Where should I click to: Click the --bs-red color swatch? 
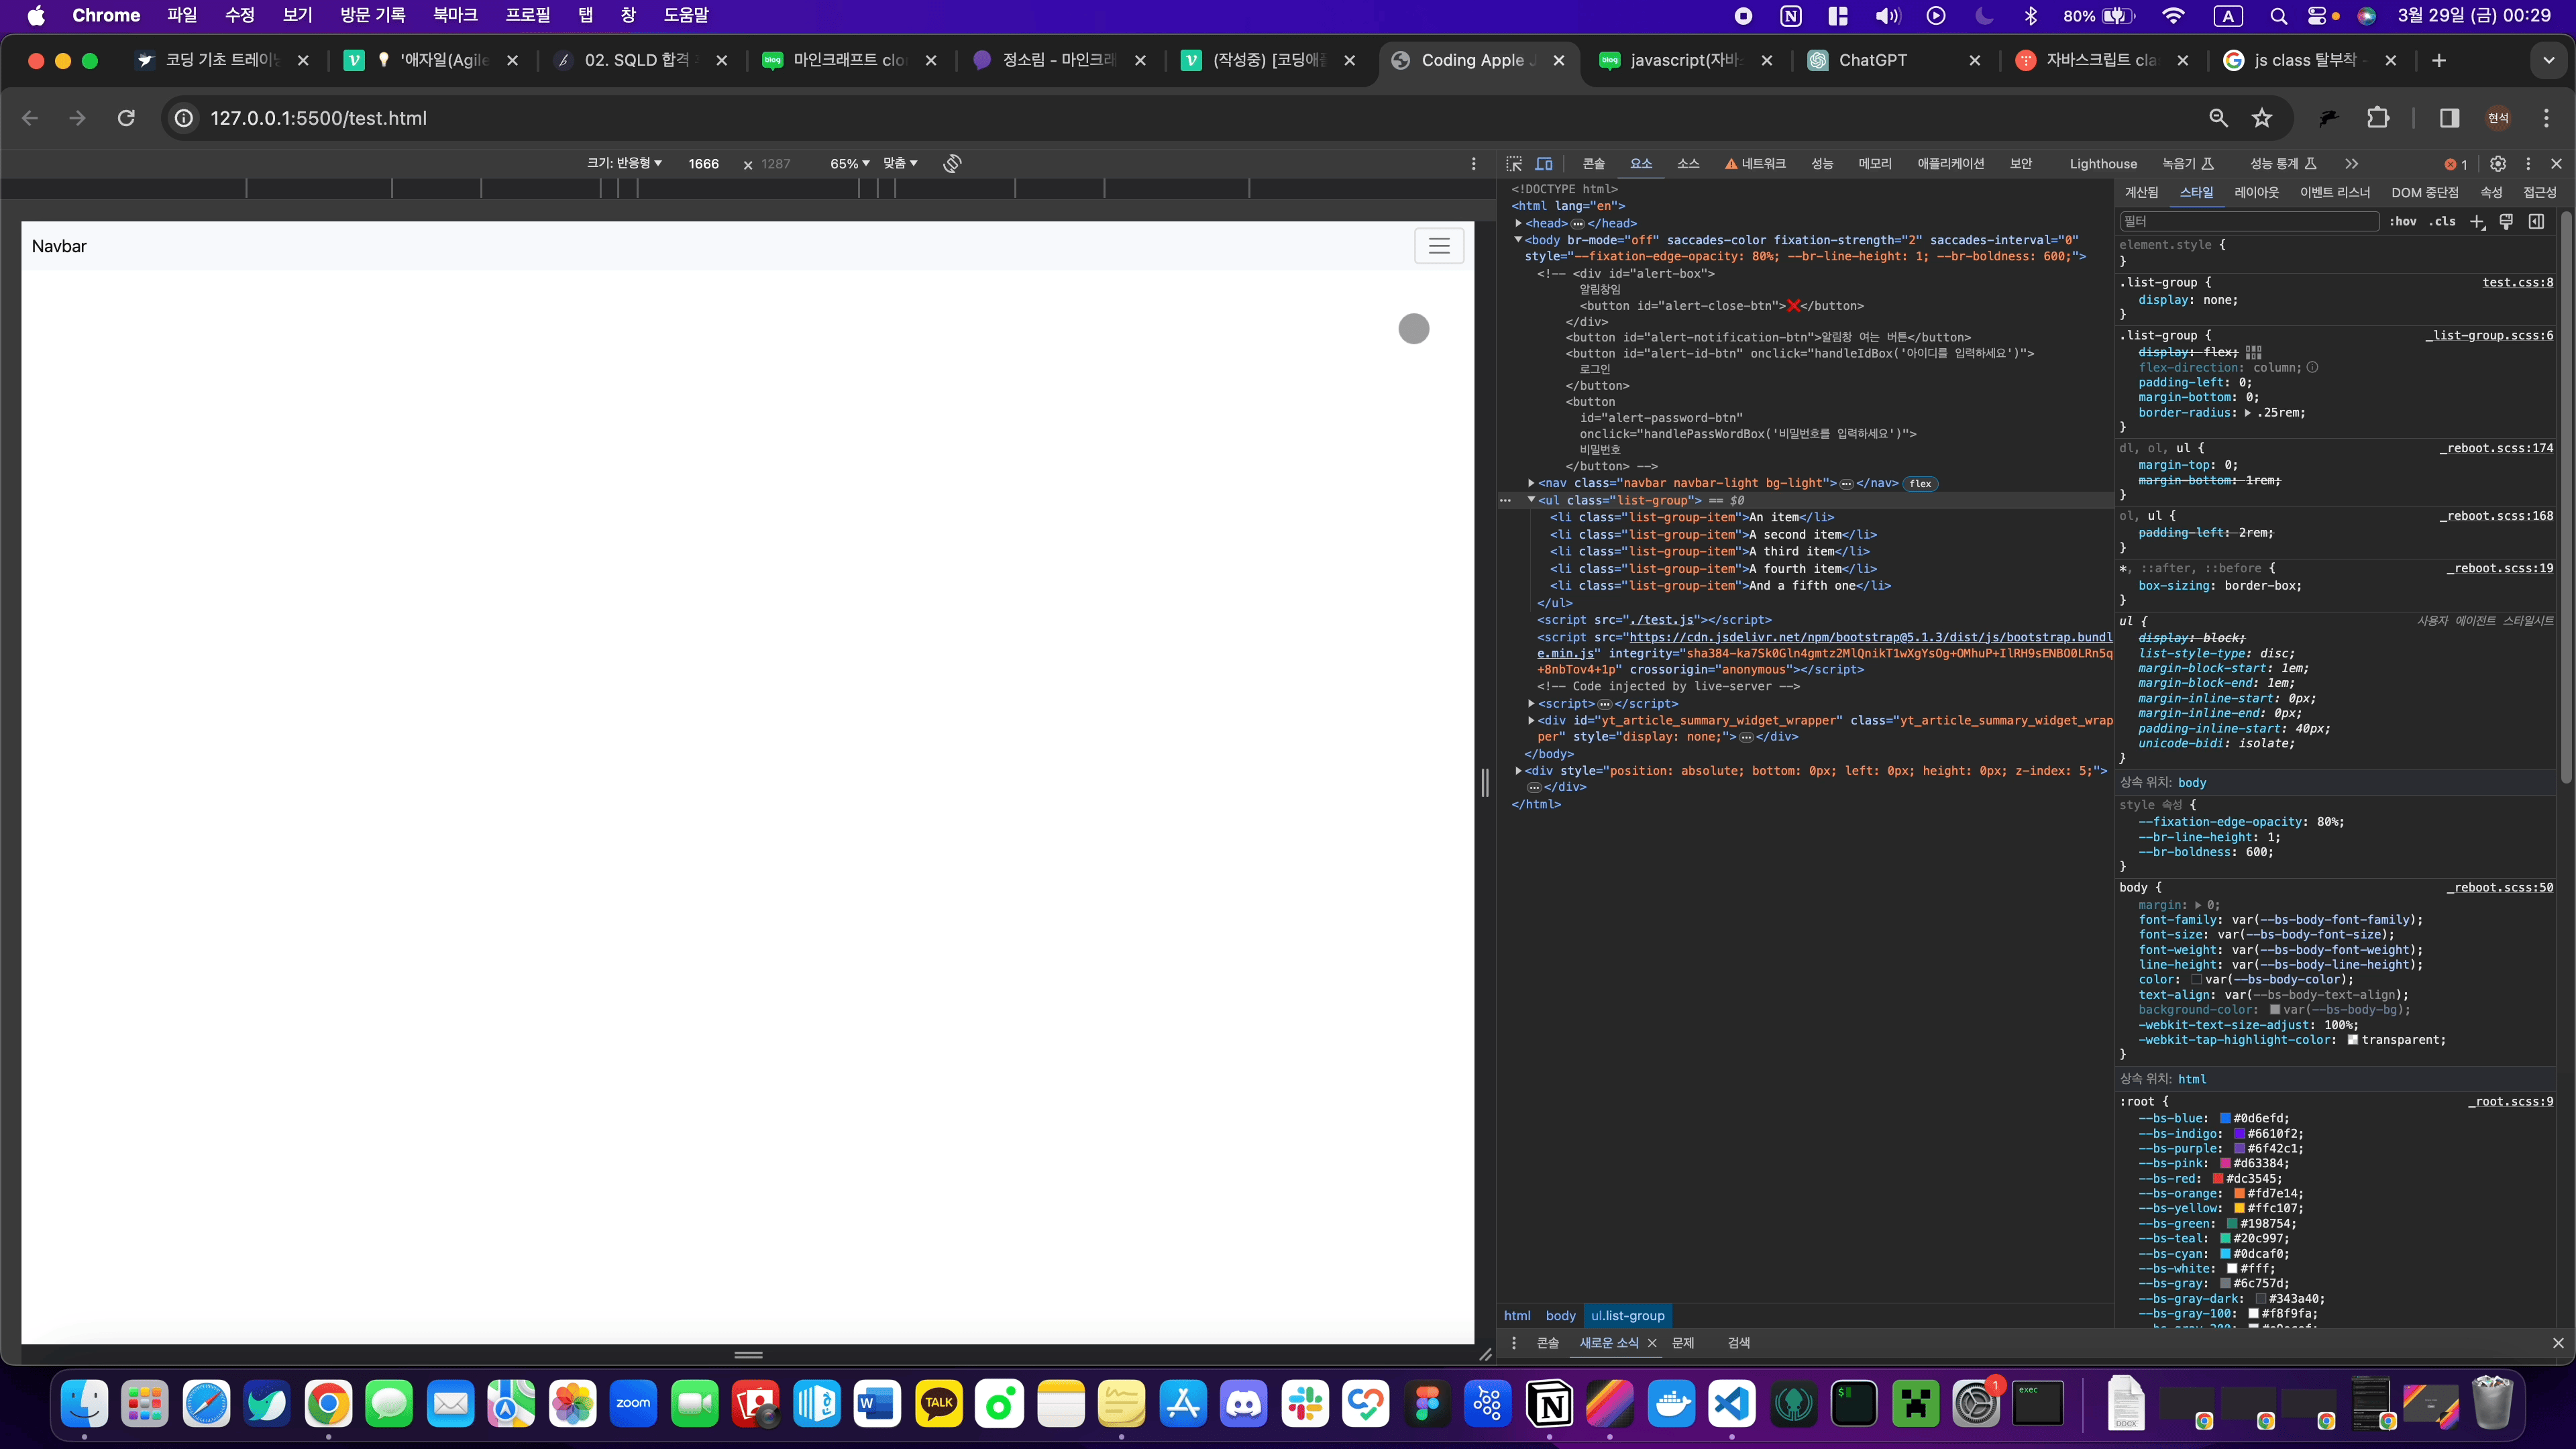point(2217,1178)
